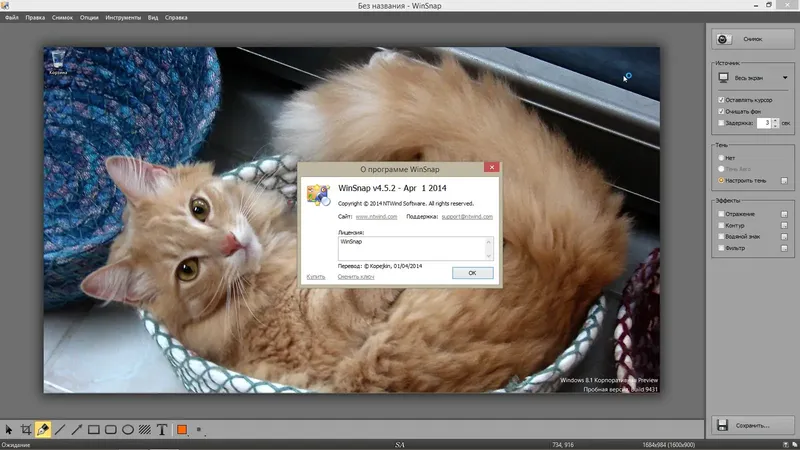The image size is (800, 450).
Task: Select the arrow pointer tool
Action: [9, 430]
